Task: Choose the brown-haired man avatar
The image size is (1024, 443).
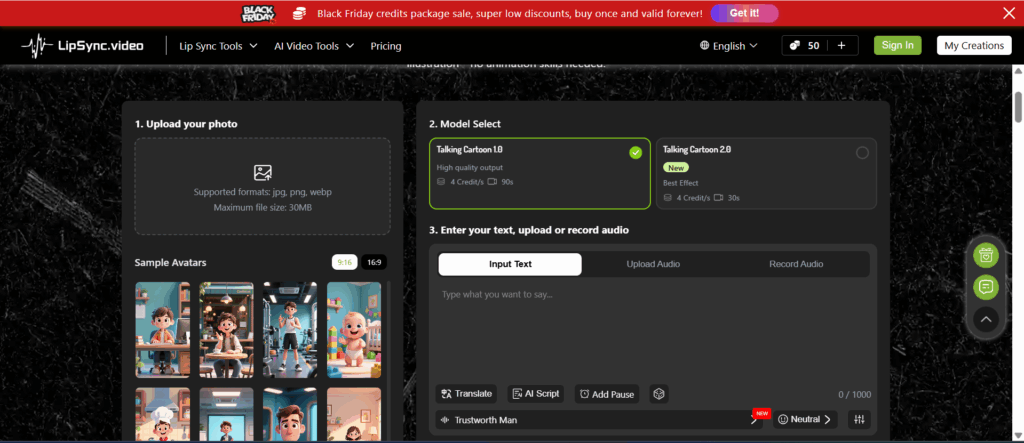Action: point(290,414)
